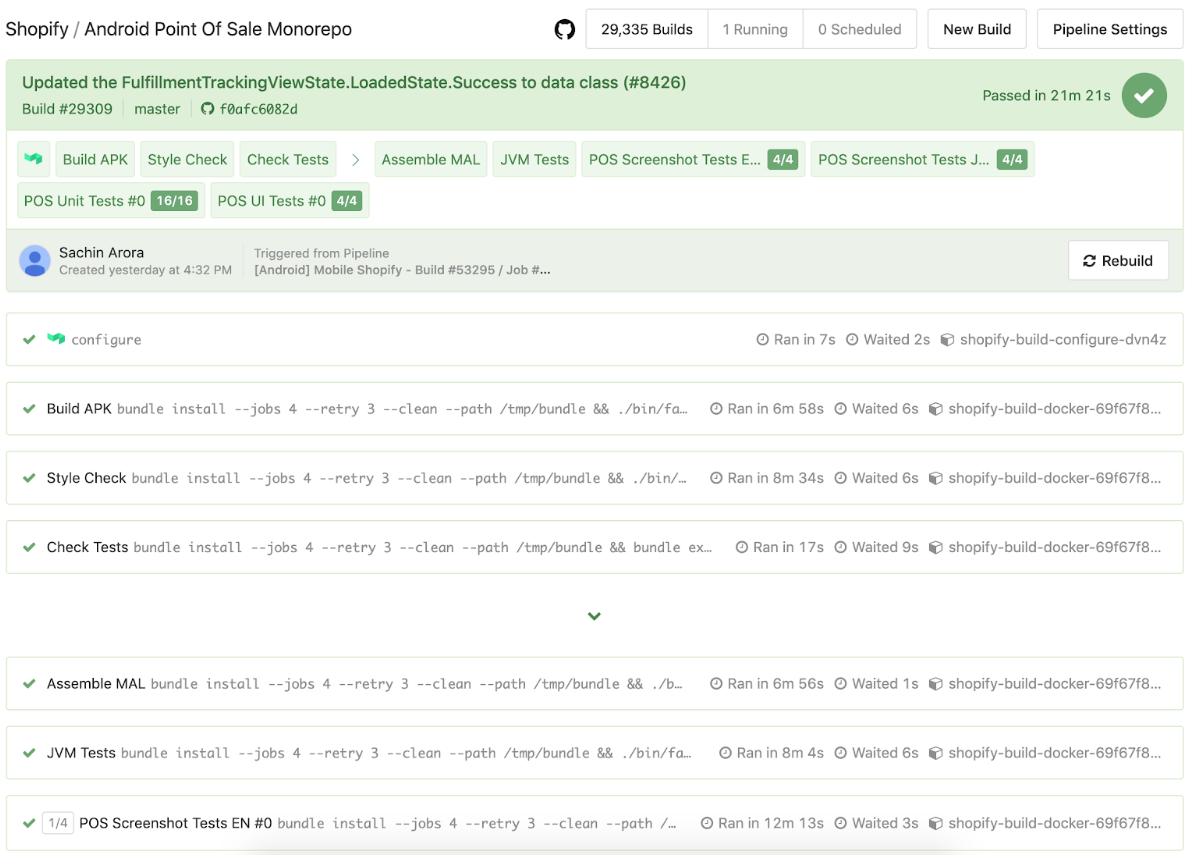The image size is (1194, 866).
Task: Expand the JVM Tests job log row
Action: pos(595,753)
